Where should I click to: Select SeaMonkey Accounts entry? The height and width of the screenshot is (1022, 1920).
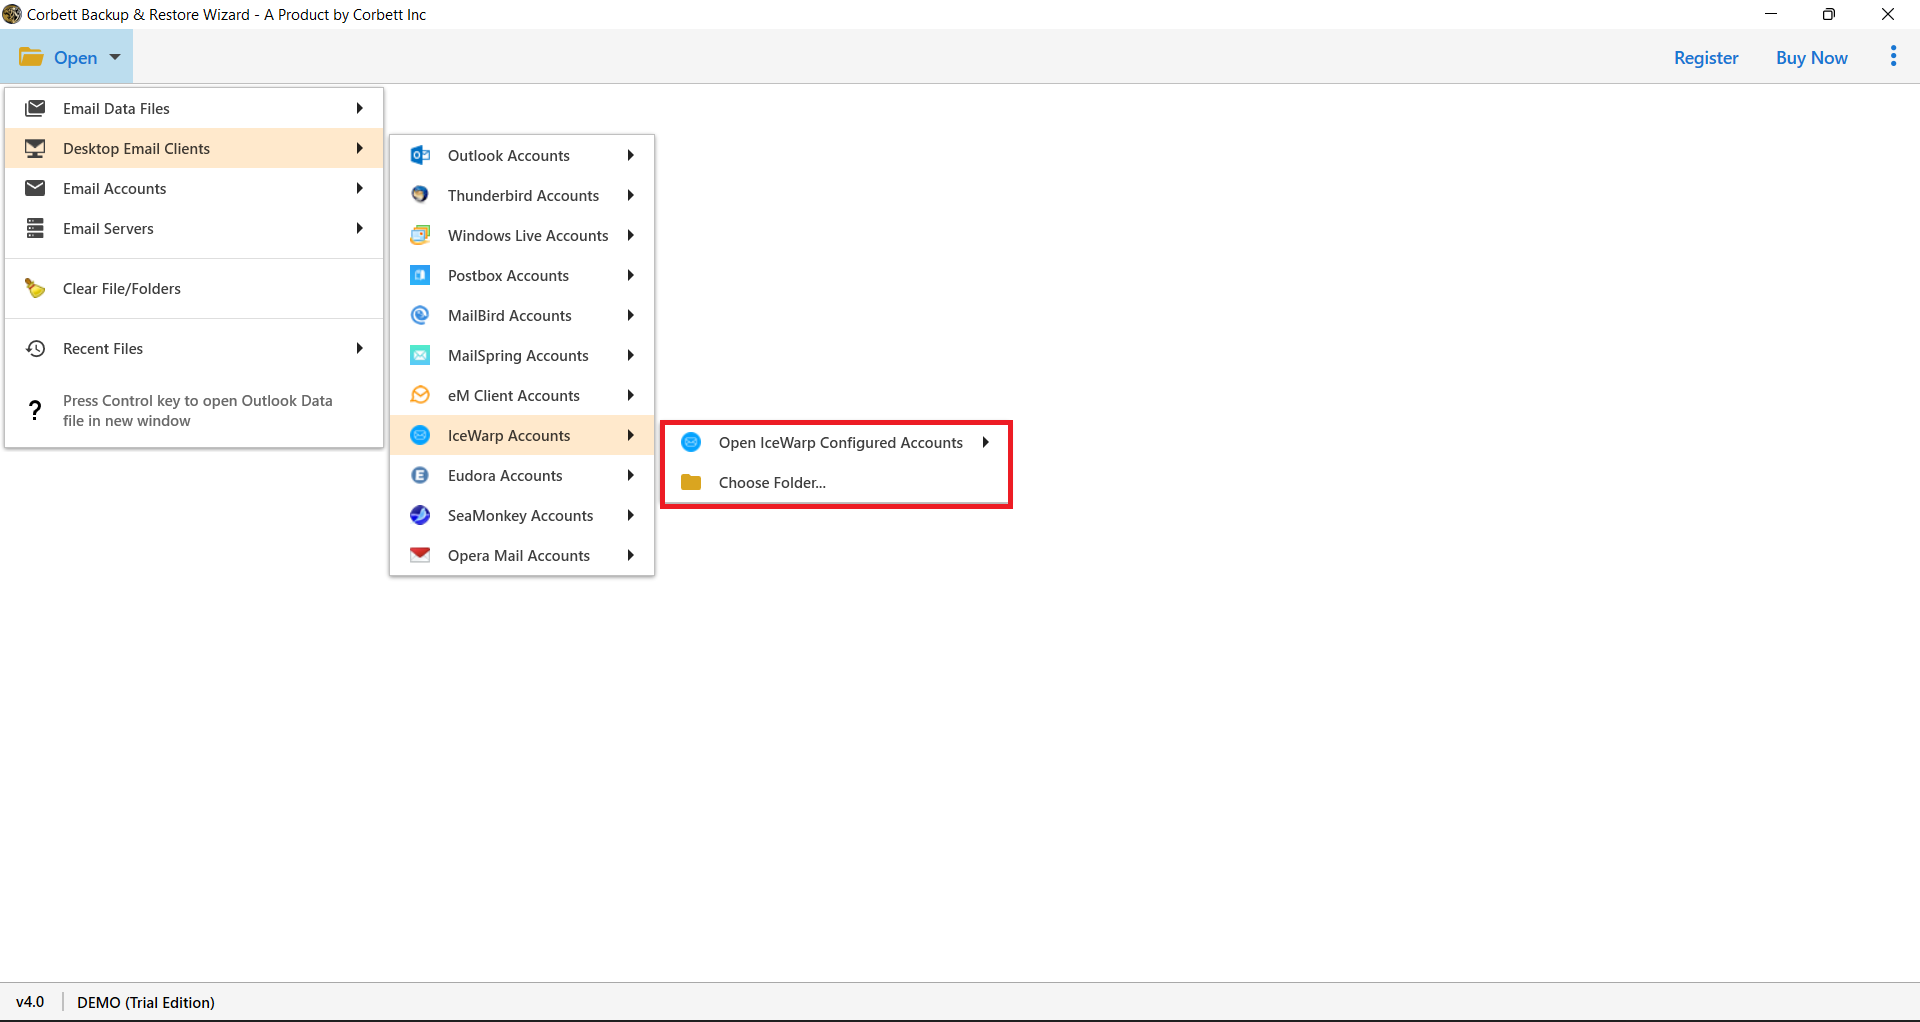[522, 515]
